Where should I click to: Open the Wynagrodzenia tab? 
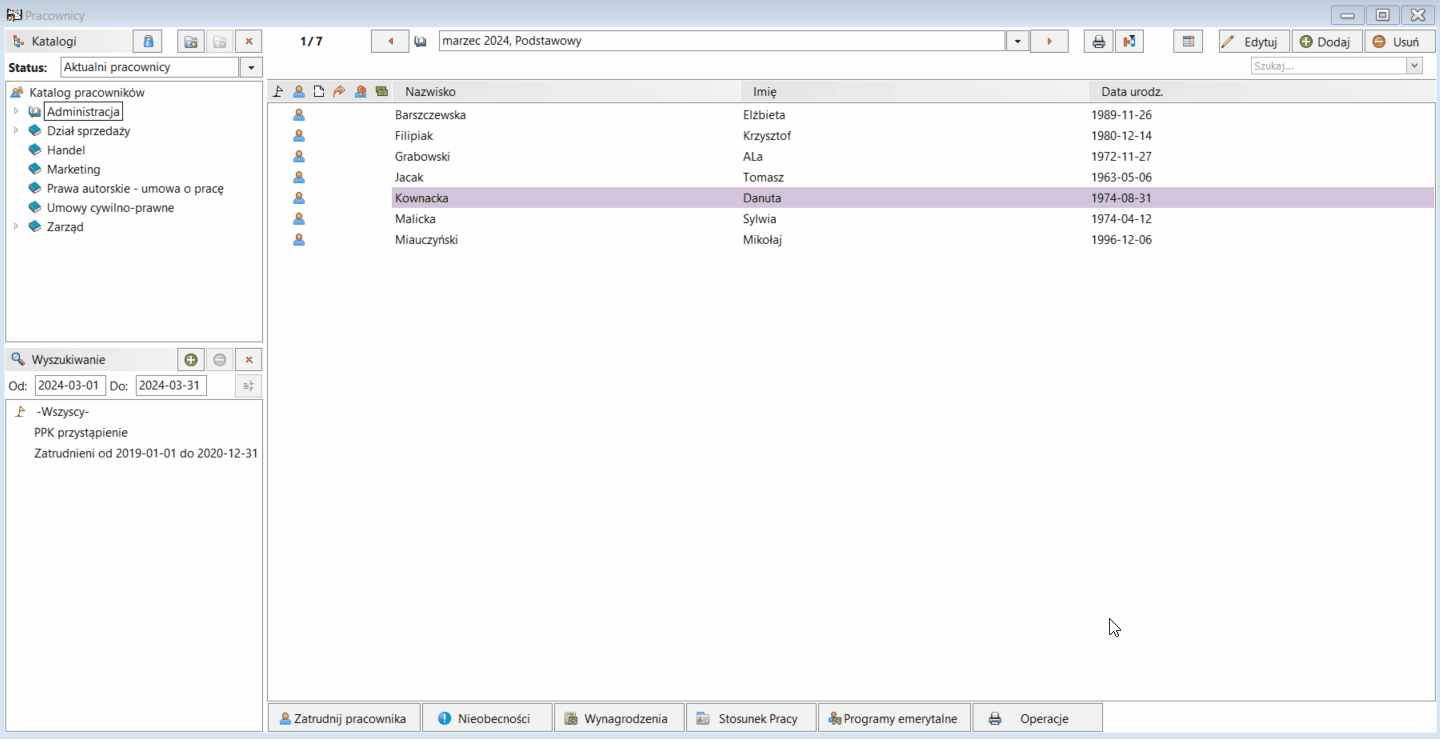click(x=618, y=718)
